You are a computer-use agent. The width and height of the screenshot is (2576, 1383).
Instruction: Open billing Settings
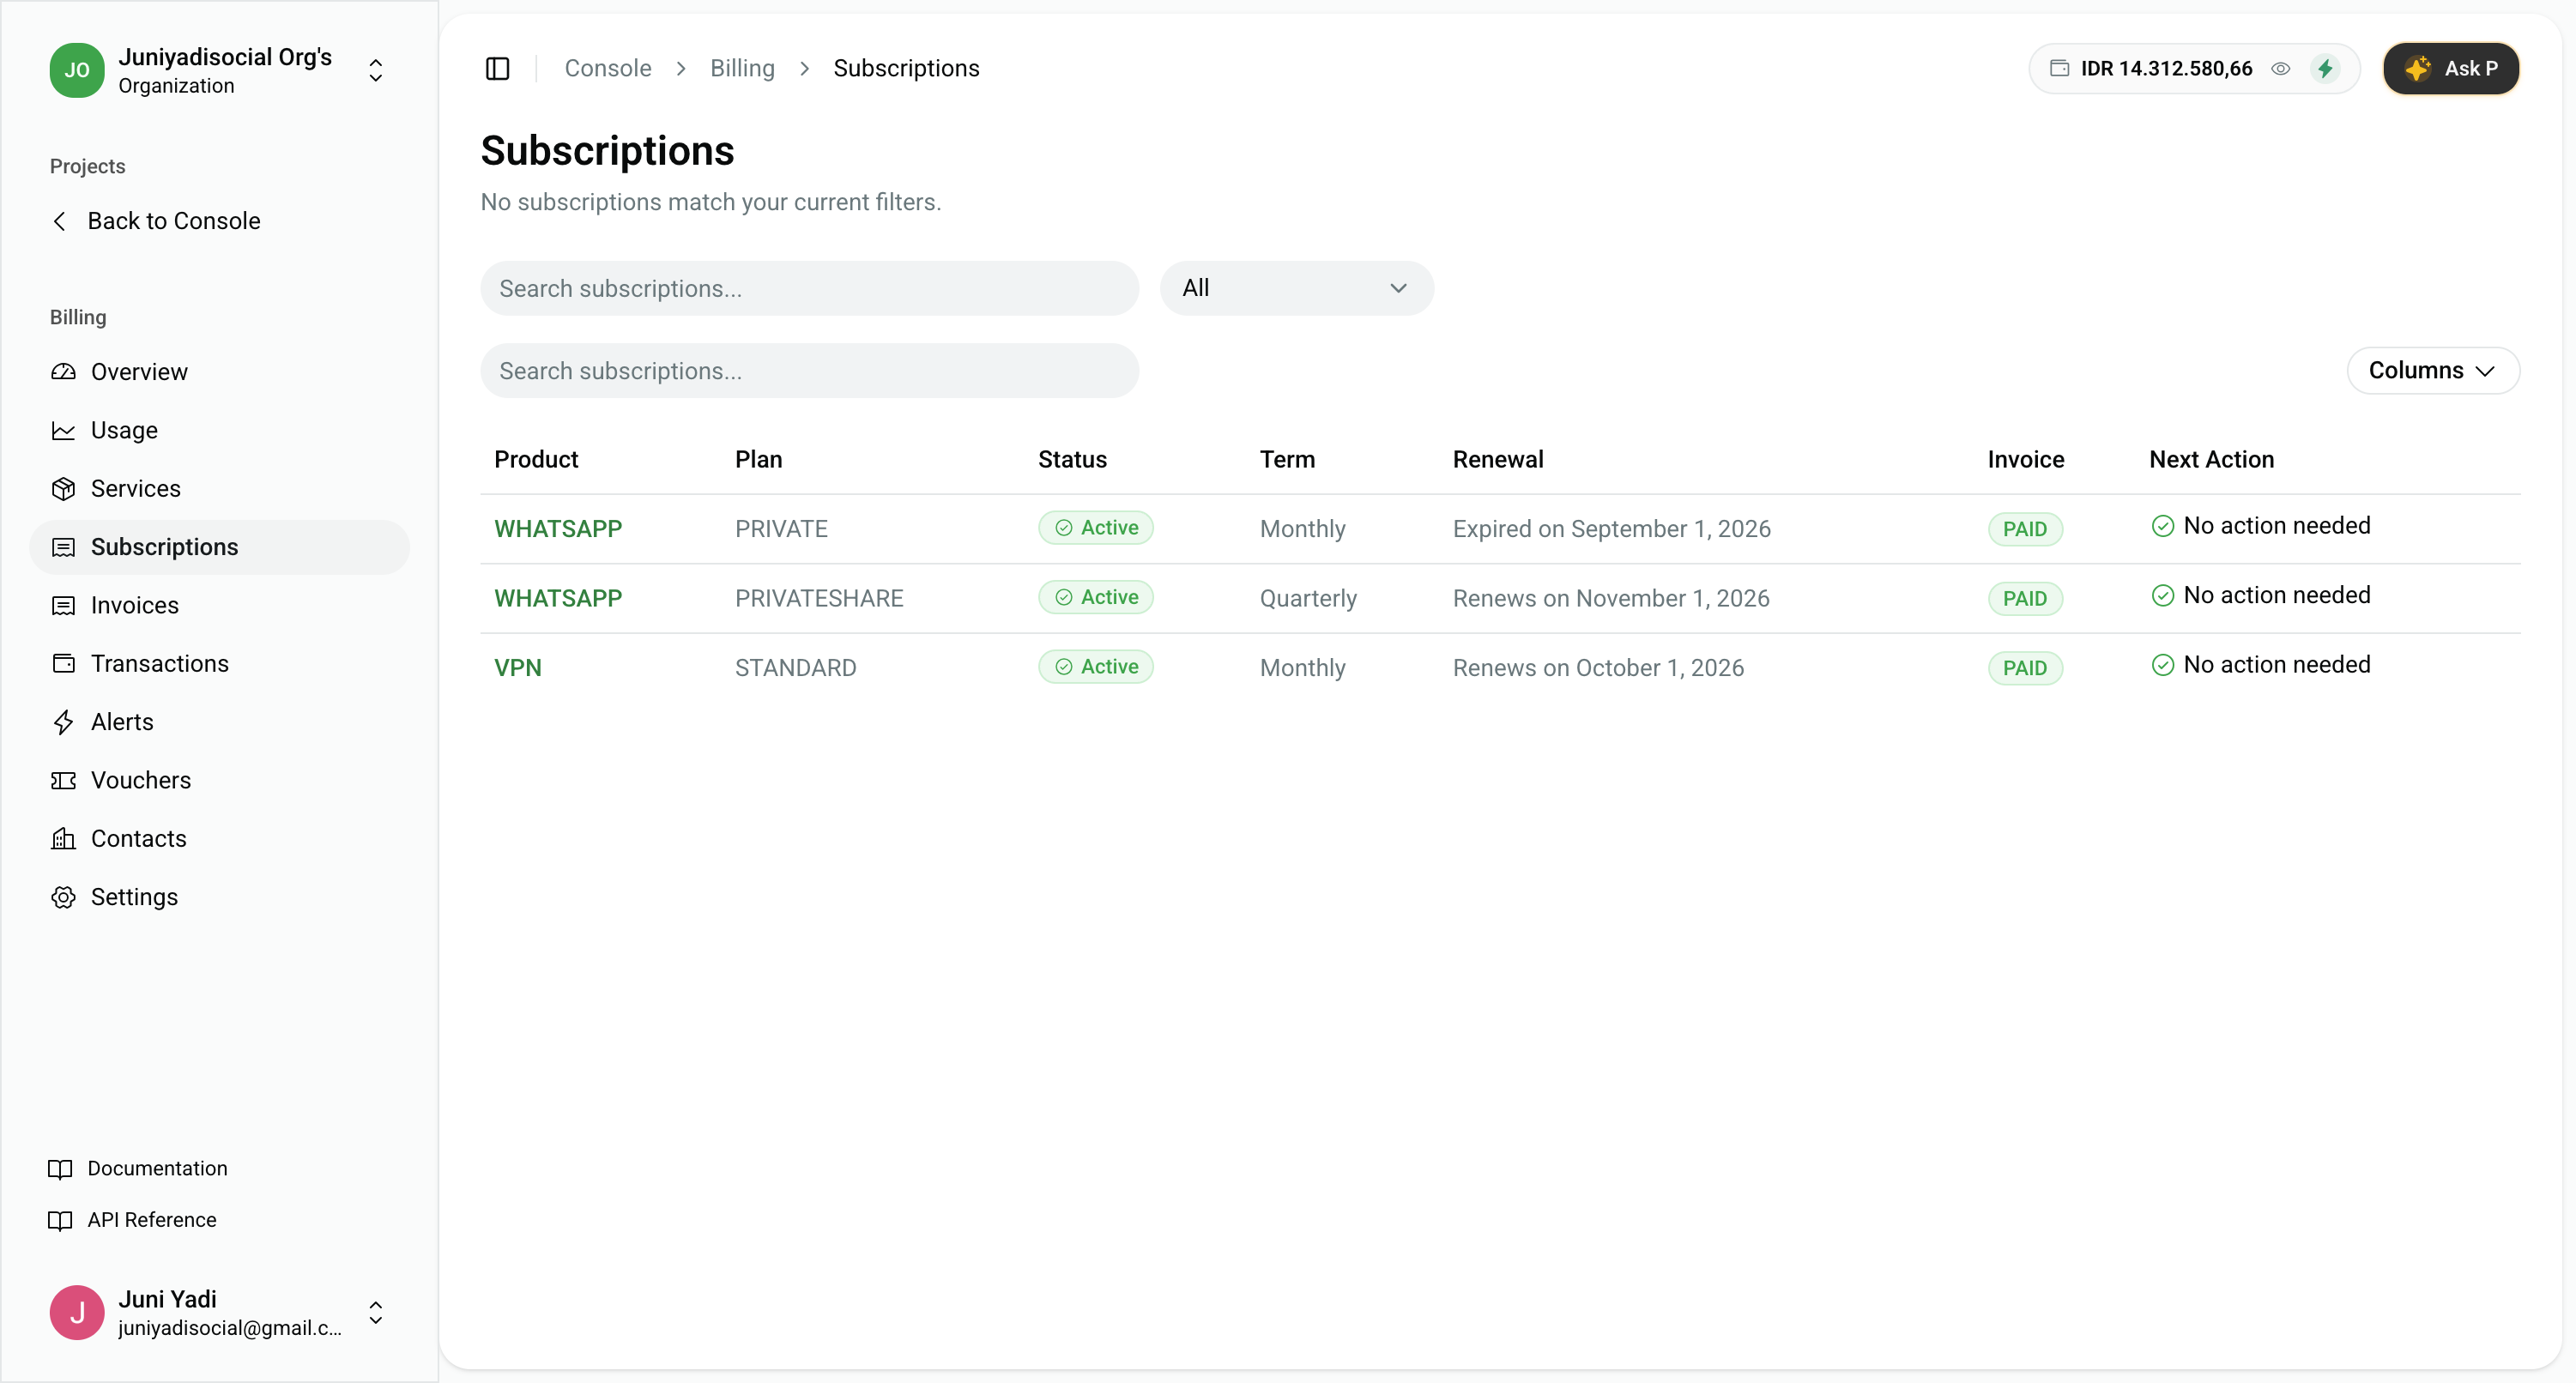219,897
